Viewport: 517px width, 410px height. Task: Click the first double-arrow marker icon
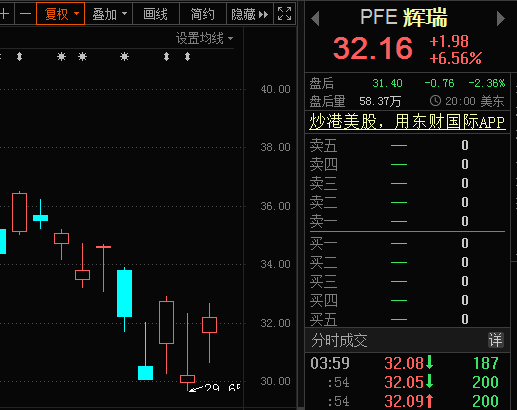coord(20,57)
